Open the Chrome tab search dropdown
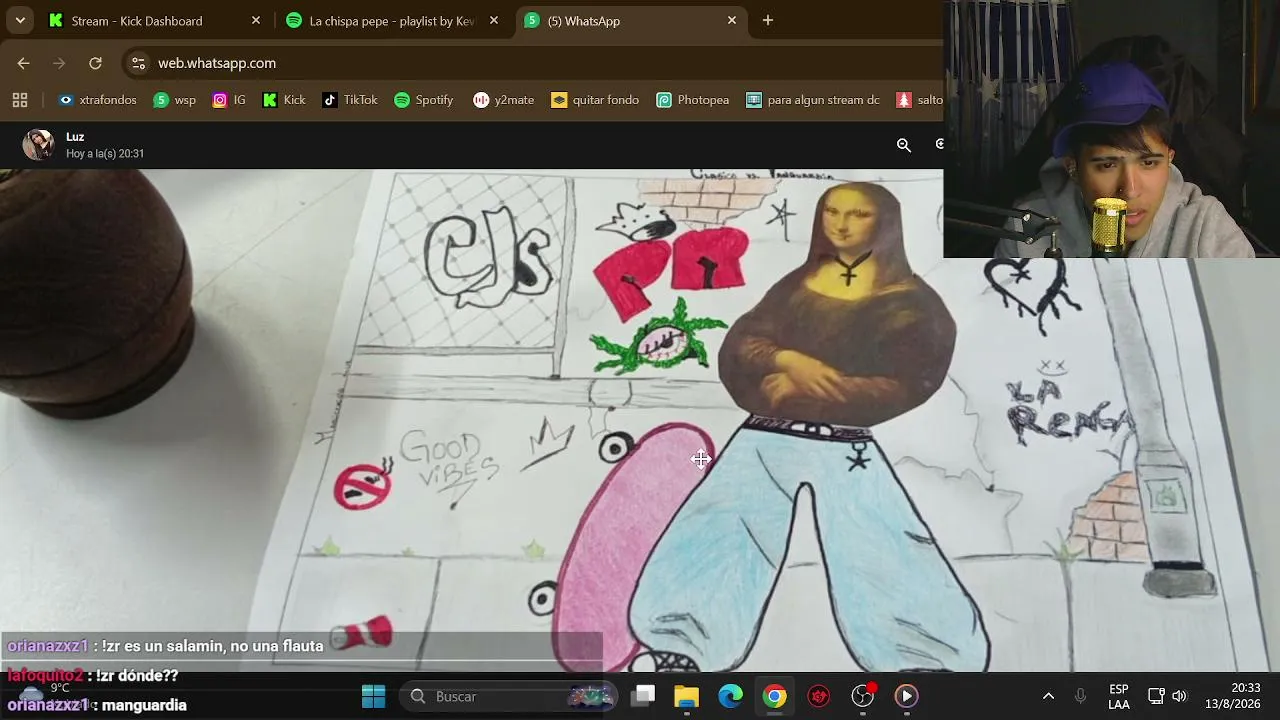 [20, 20]
